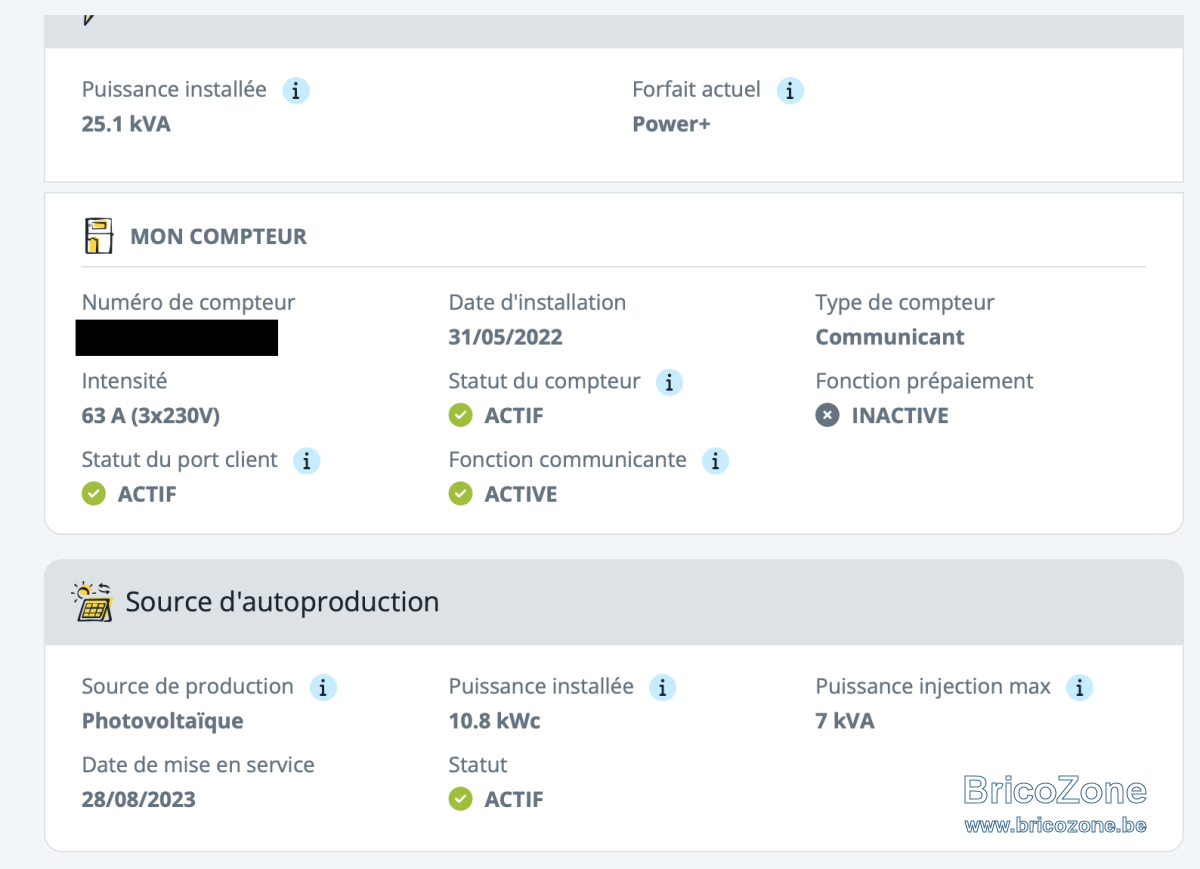The height and width of the screenshot is (869, 1200).
Task: Select the Date d'installation label
Action: click(x=537, y=302)
